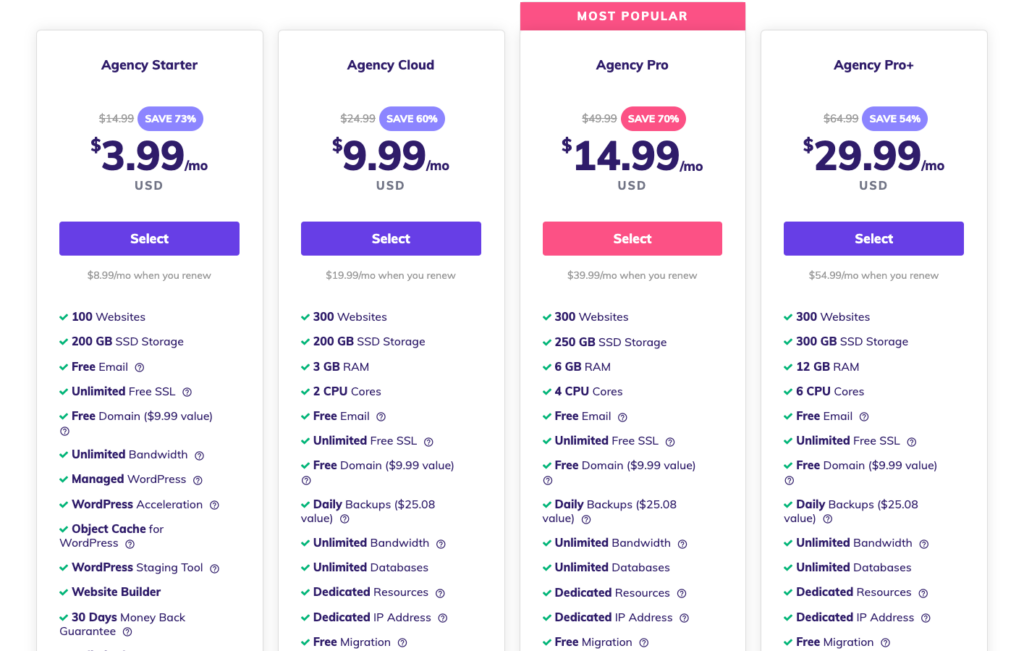
Task: Click the MOST POPULAR banner
Action: pos(632,16)
